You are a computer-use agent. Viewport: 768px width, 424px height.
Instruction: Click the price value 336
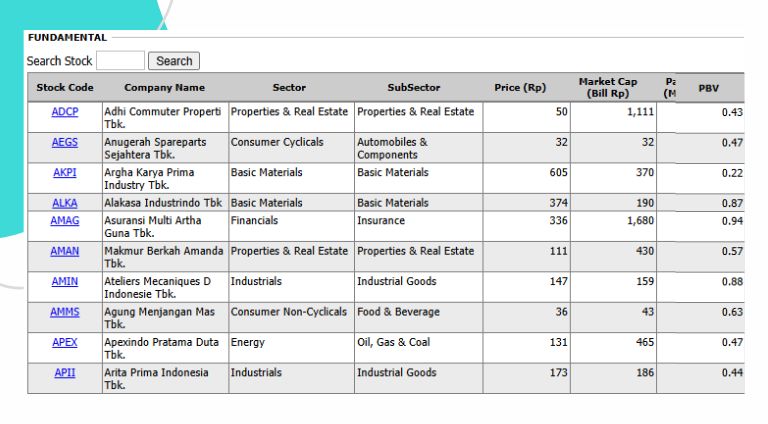click(558, 220)
